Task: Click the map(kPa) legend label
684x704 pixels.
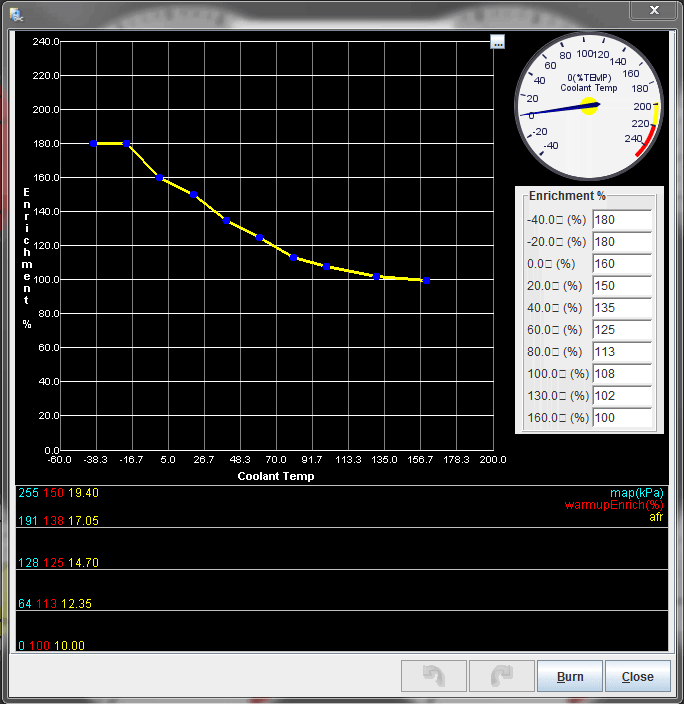Action: pos(636,493)
